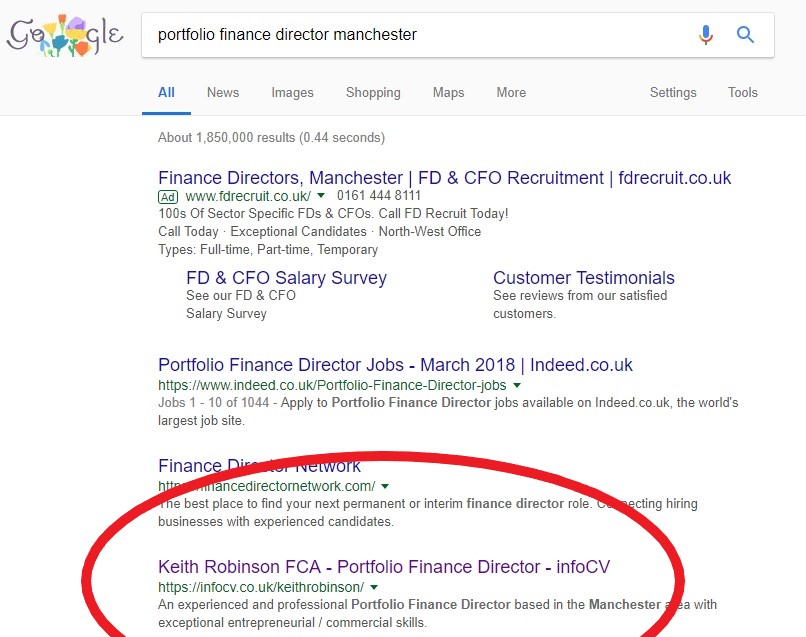Open the Maps tab
Screen dimensions: 806x637
(x=448, y=93)
